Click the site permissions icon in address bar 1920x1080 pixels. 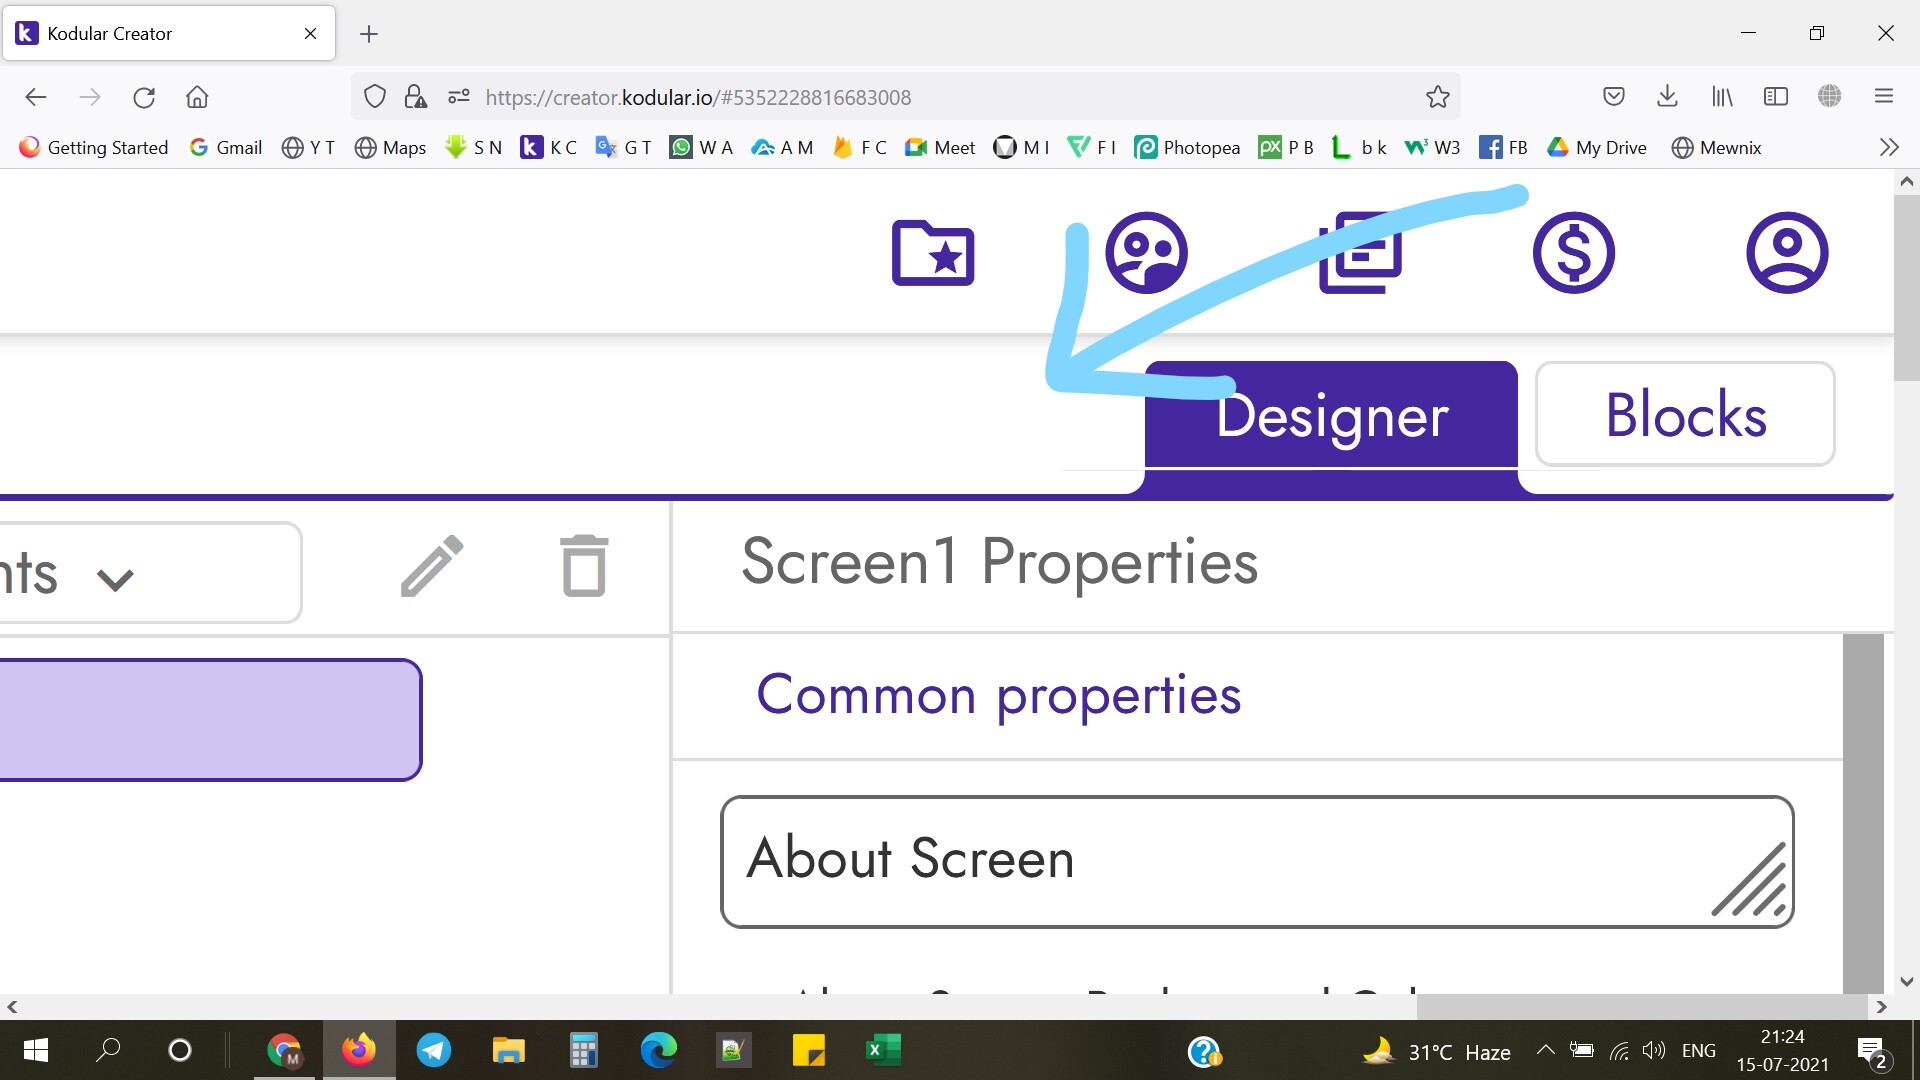click(x=459, y=97)
